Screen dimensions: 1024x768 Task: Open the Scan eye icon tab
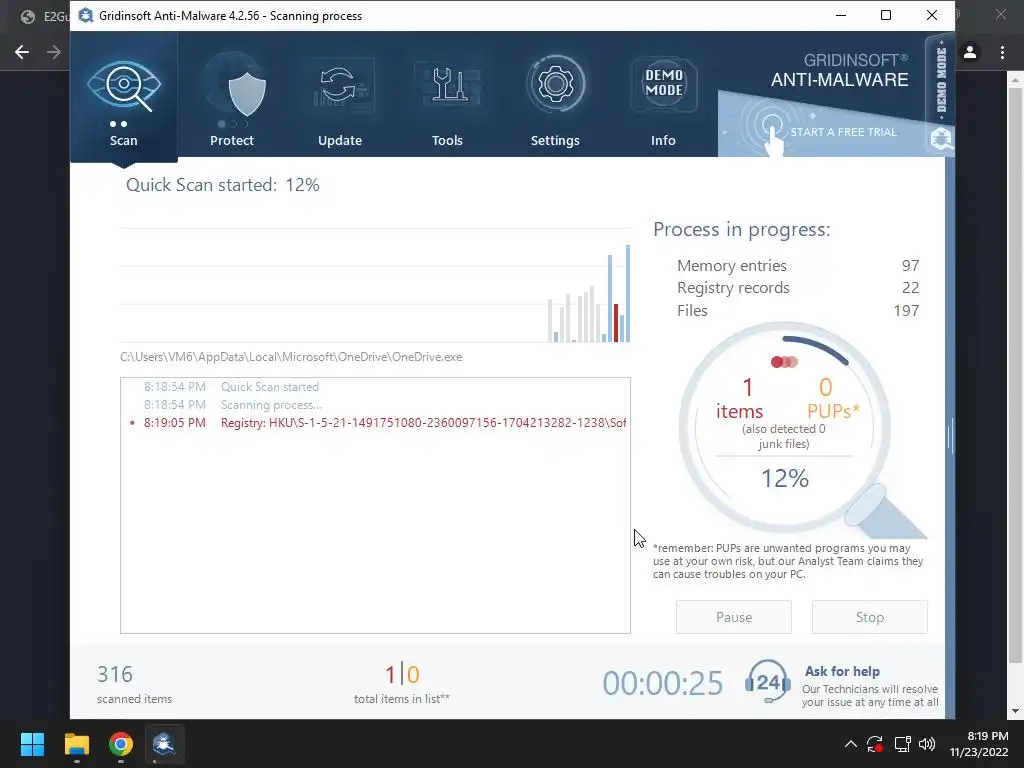(x=124, y=86)
